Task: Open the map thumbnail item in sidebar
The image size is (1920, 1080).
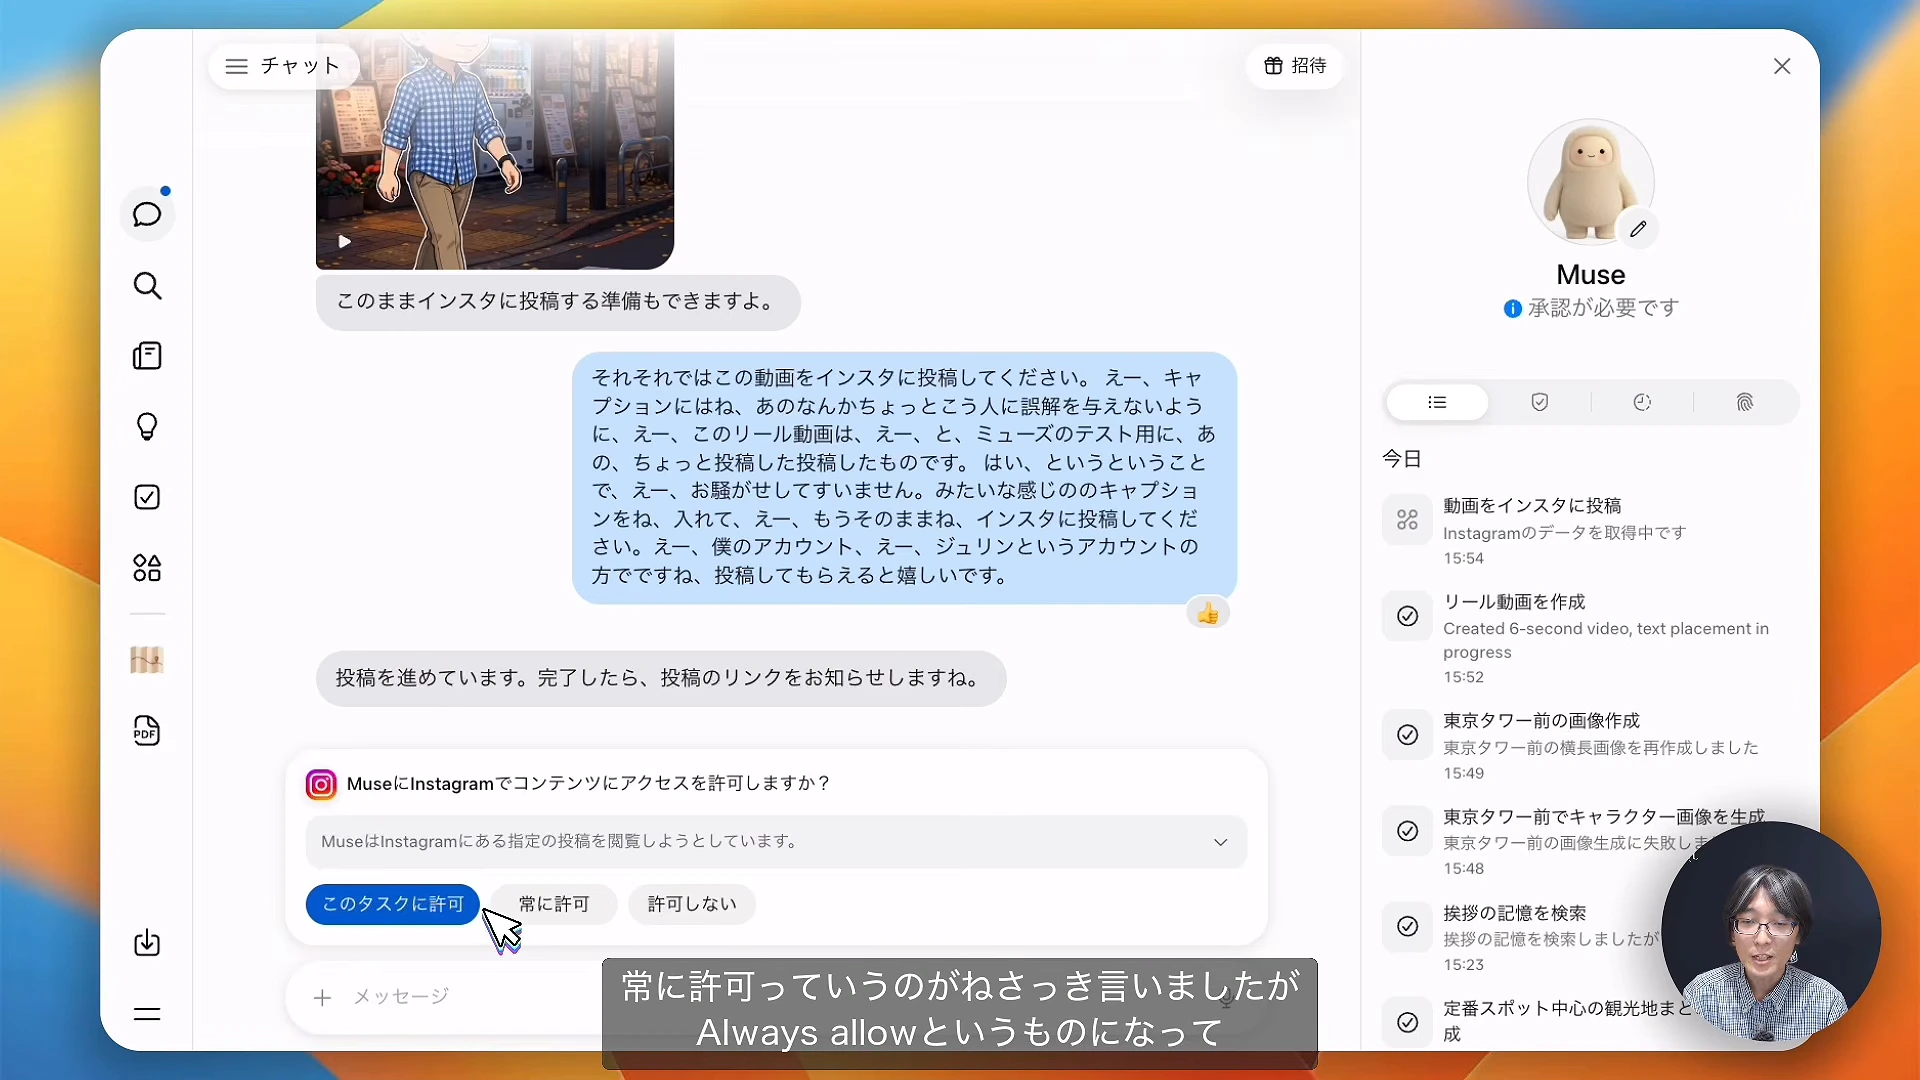Action: coord(147,660)
